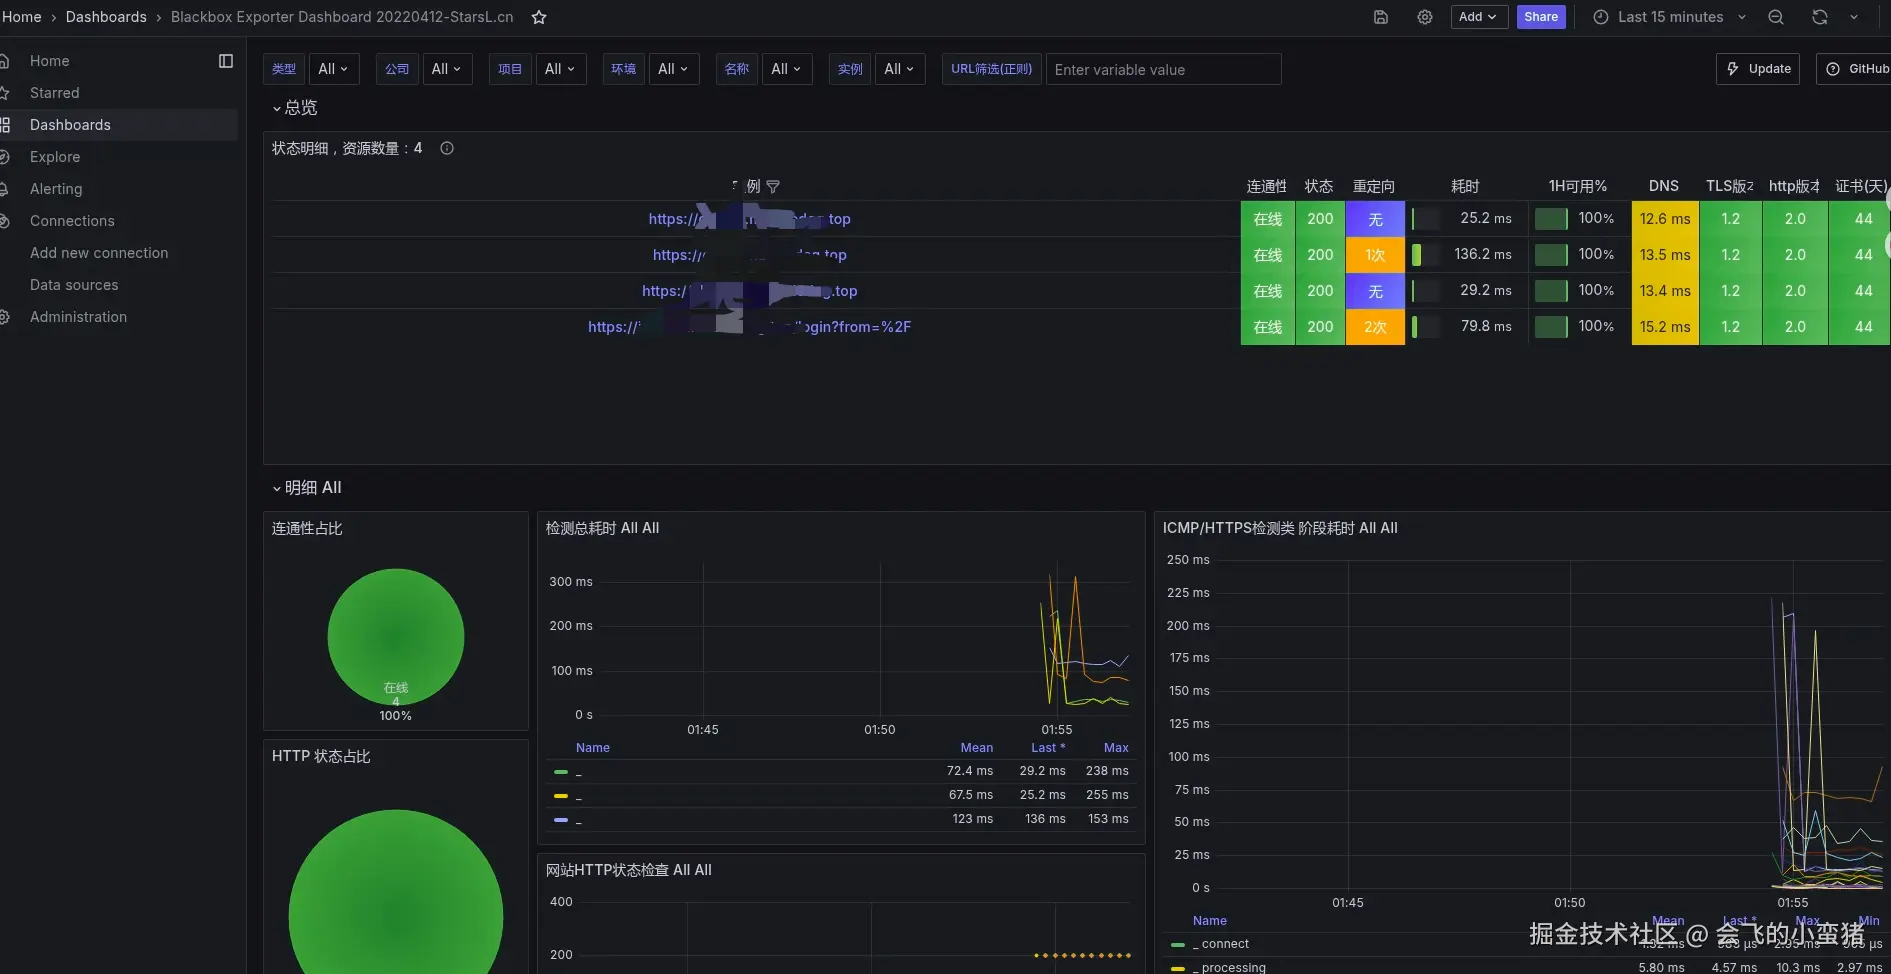Click the 12.6 ms DNS cell
The image size is (1891, 974).
click(x=1665, y=219)
